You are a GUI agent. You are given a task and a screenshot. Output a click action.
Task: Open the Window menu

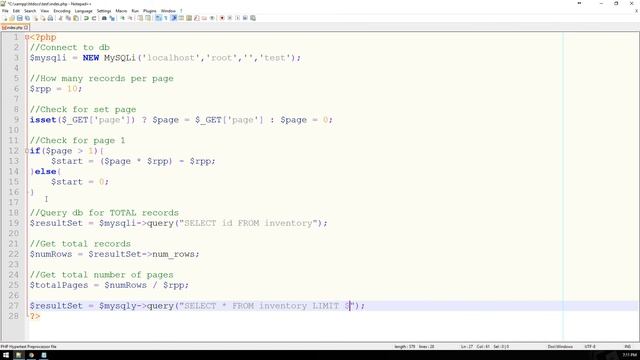tap(168, 11)
